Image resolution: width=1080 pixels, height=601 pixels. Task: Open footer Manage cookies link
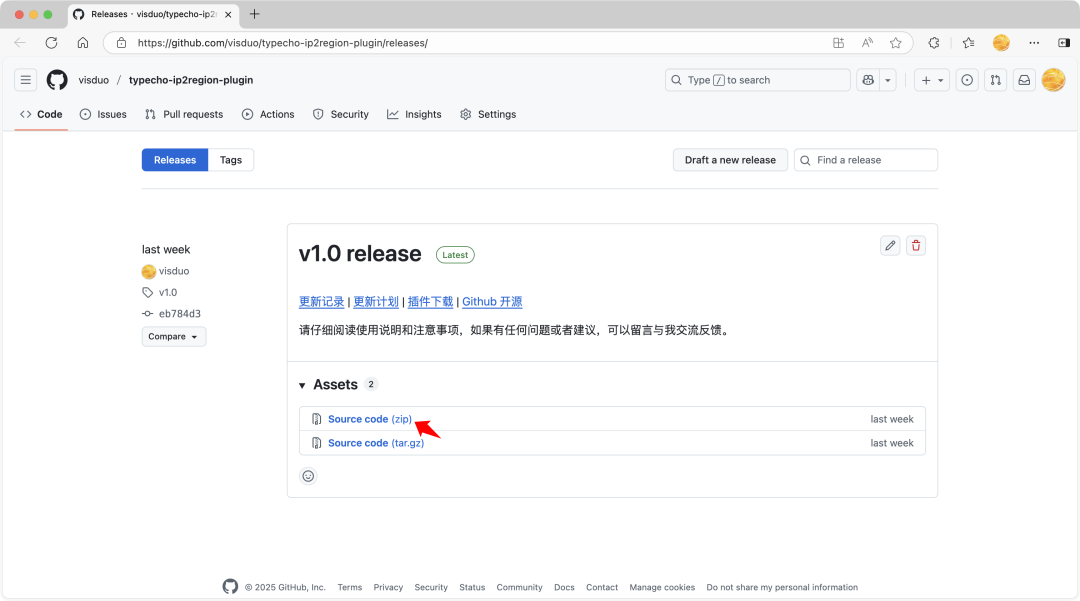(662, 587)
